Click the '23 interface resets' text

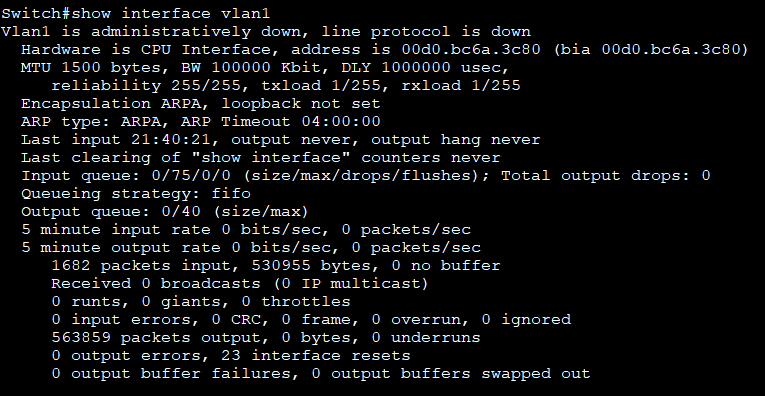(316, 356)
